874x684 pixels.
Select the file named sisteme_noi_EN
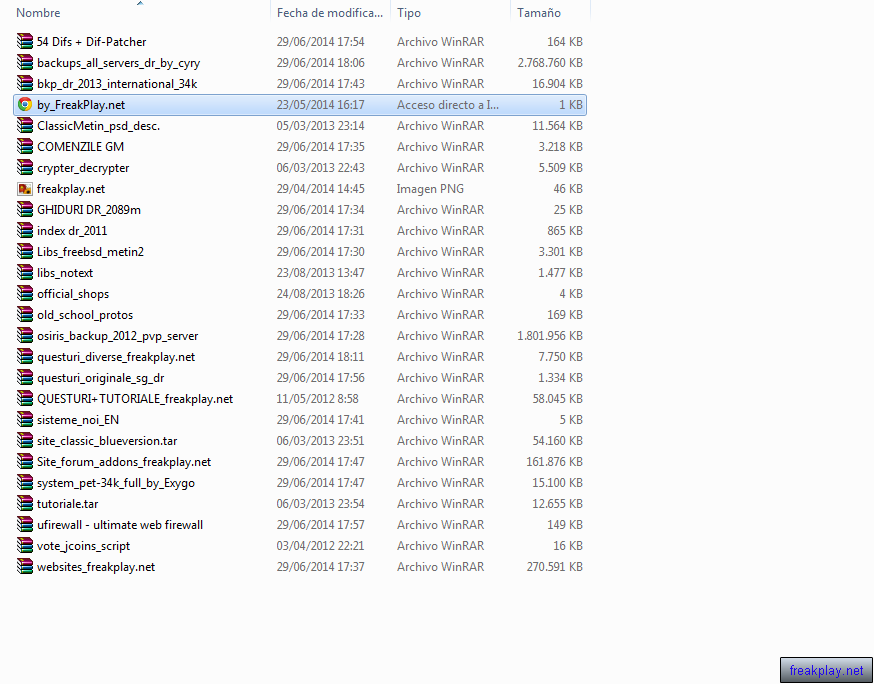click(x=77, y=420)
